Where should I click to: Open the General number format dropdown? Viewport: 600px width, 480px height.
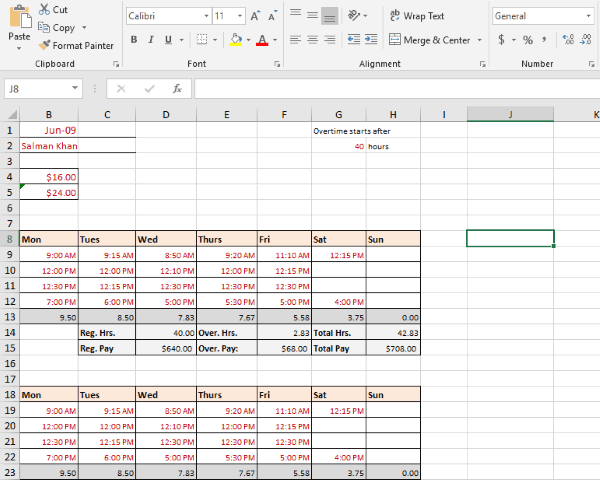(587, 16)
